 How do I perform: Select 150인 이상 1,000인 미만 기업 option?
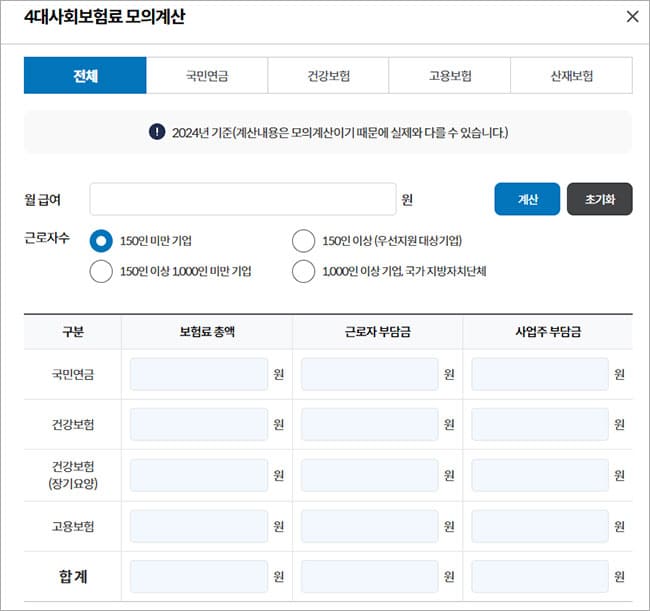click(x=101, y=271)
